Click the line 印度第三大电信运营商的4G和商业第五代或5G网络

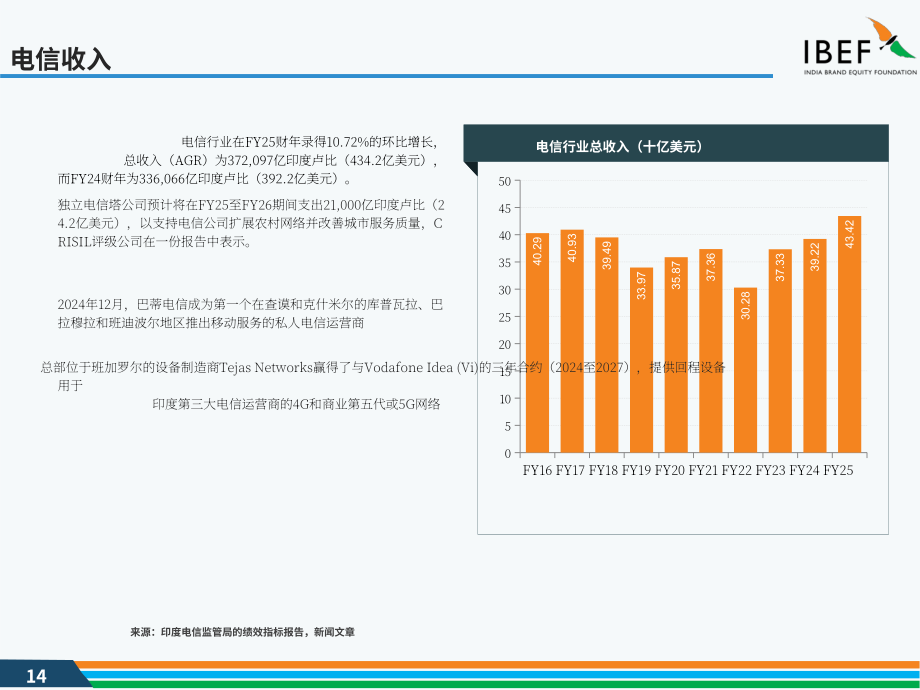click(296, 404)
